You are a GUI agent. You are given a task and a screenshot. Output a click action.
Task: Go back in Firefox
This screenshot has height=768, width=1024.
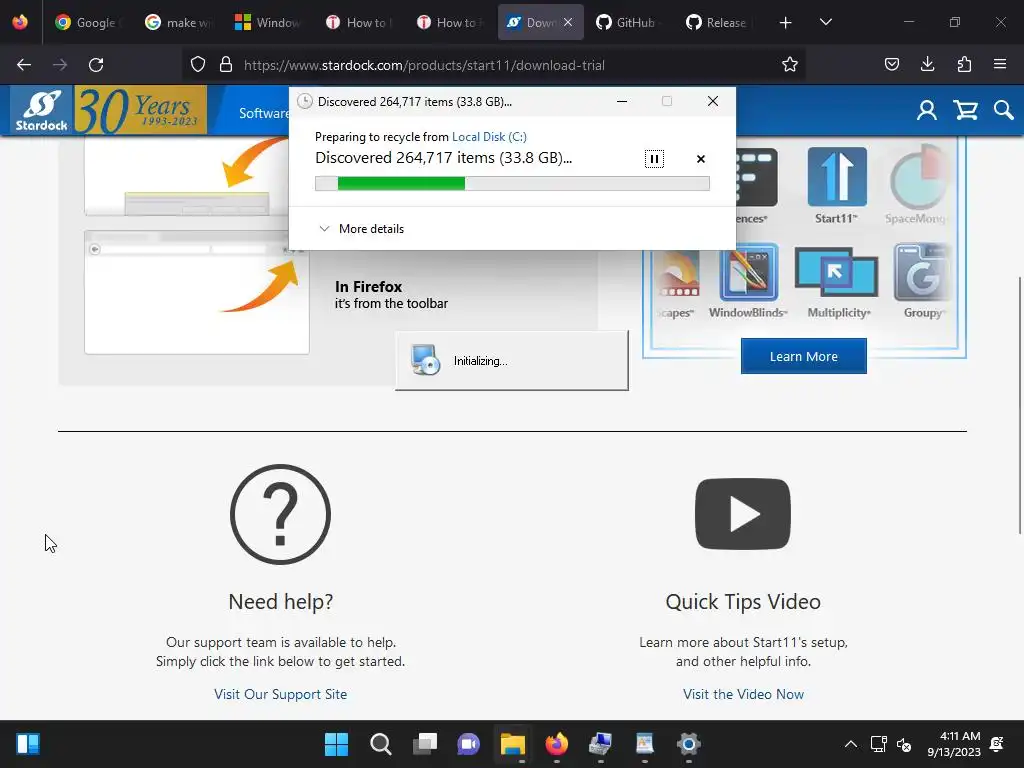pos(24,65)
